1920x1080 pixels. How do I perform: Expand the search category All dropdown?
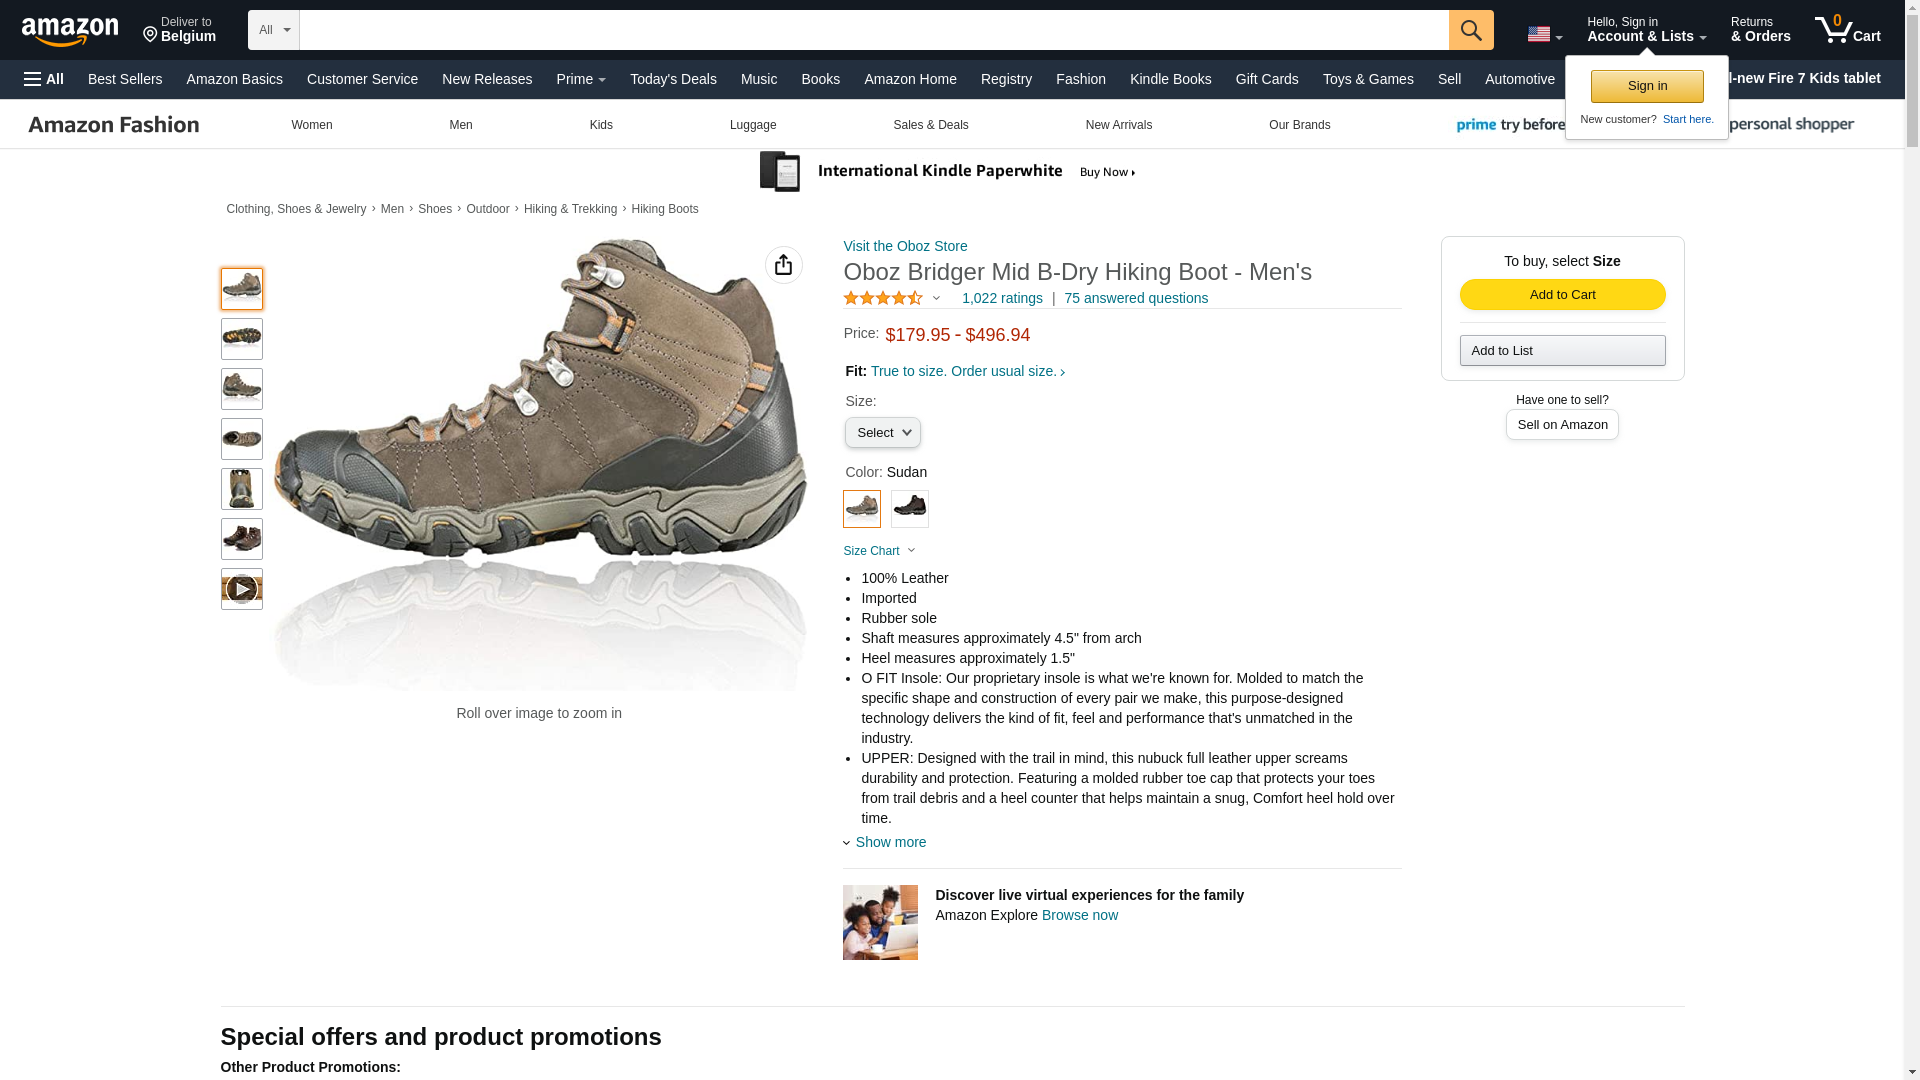pos(273,30)
